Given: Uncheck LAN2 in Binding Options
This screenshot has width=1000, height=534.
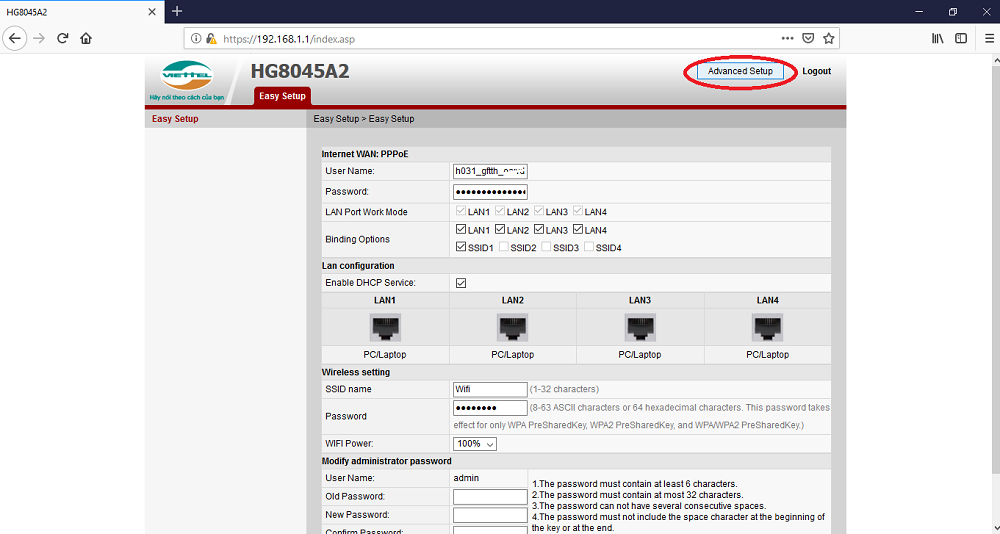Looking at the screenshot, I should pyautogui.click(x=500, y=230).
